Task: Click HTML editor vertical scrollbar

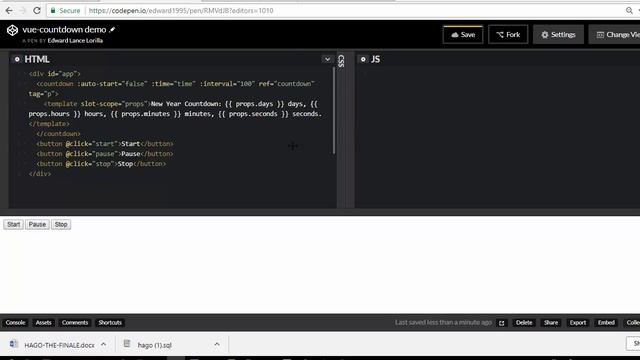Action: pos(334,110)
